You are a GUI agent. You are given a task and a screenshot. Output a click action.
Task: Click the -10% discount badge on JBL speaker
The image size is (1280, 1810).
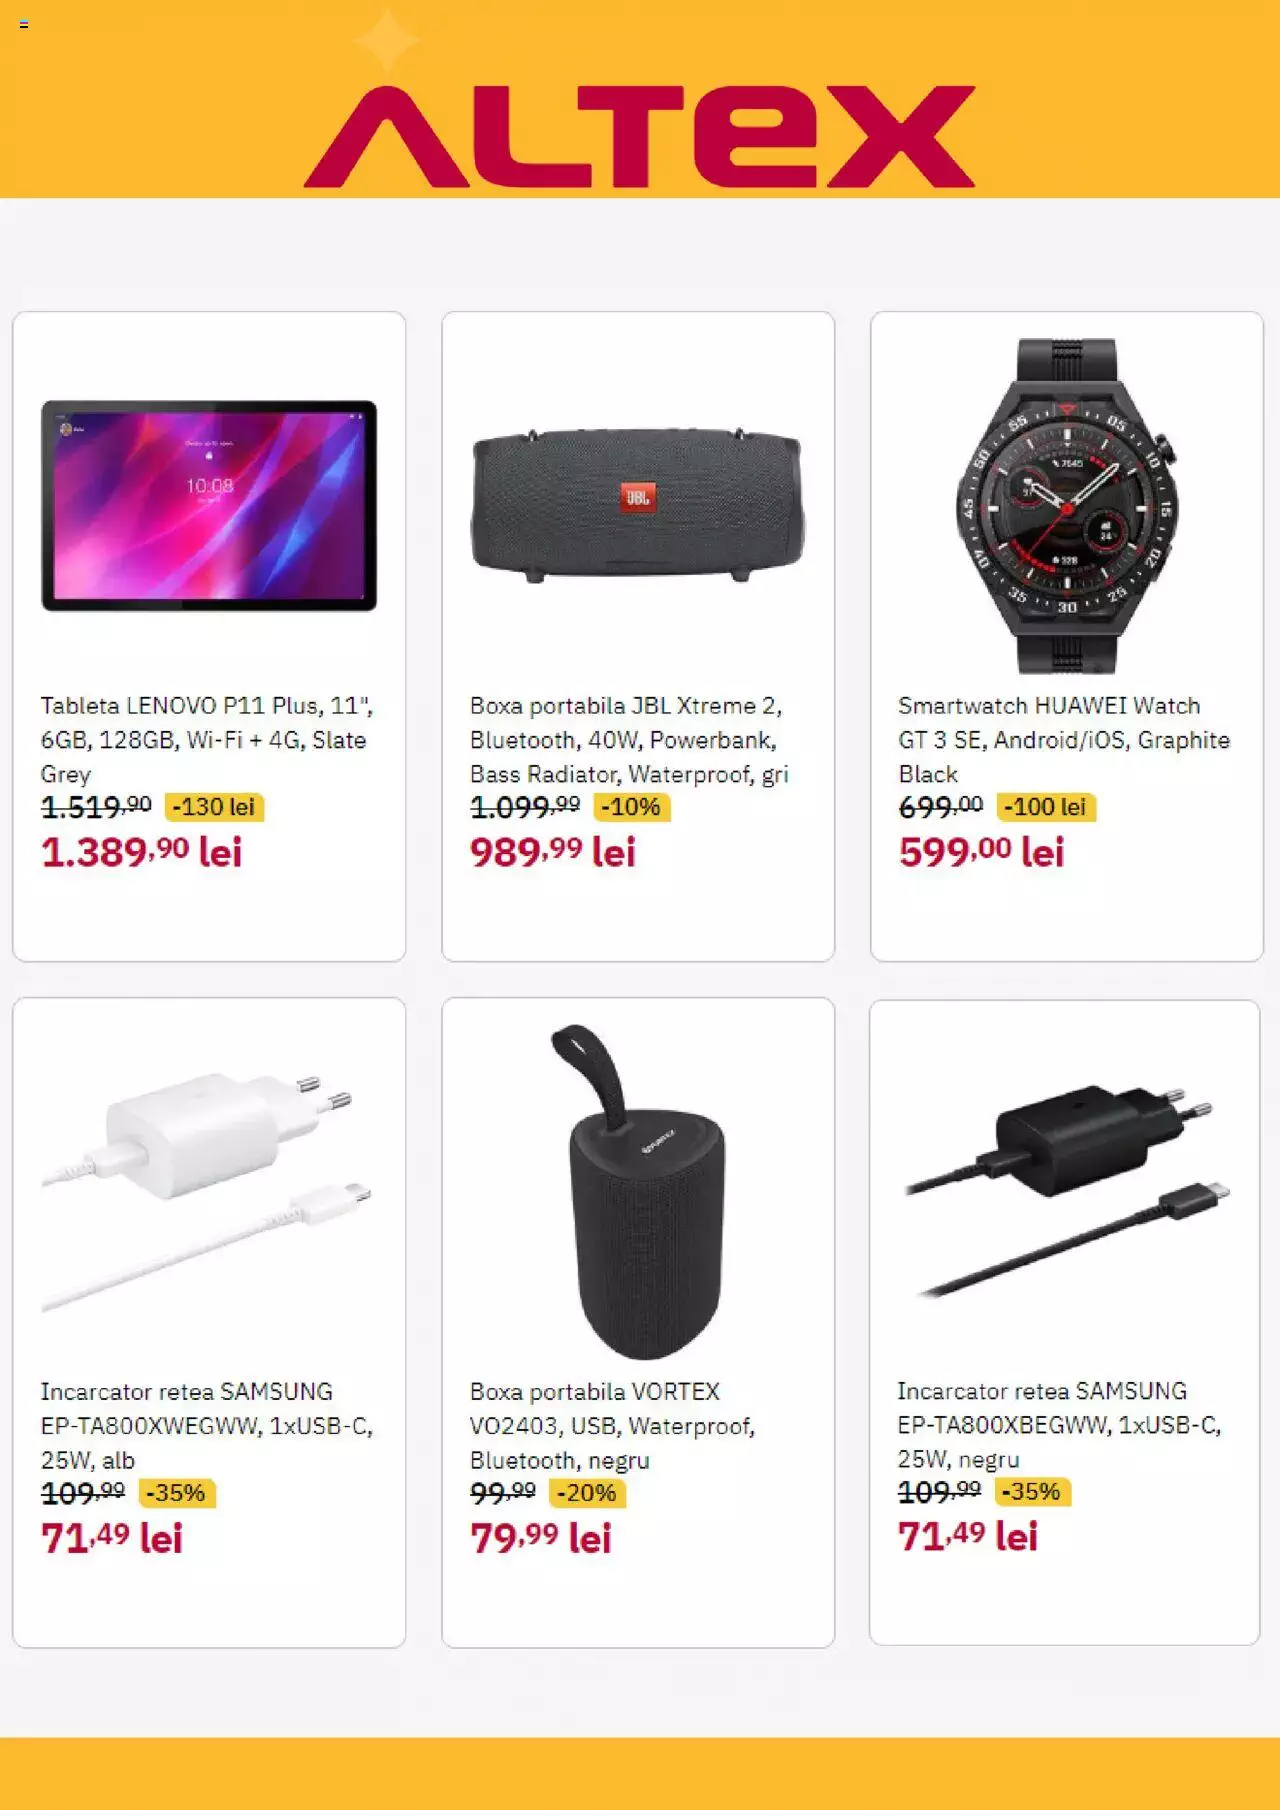pos(632,807)
